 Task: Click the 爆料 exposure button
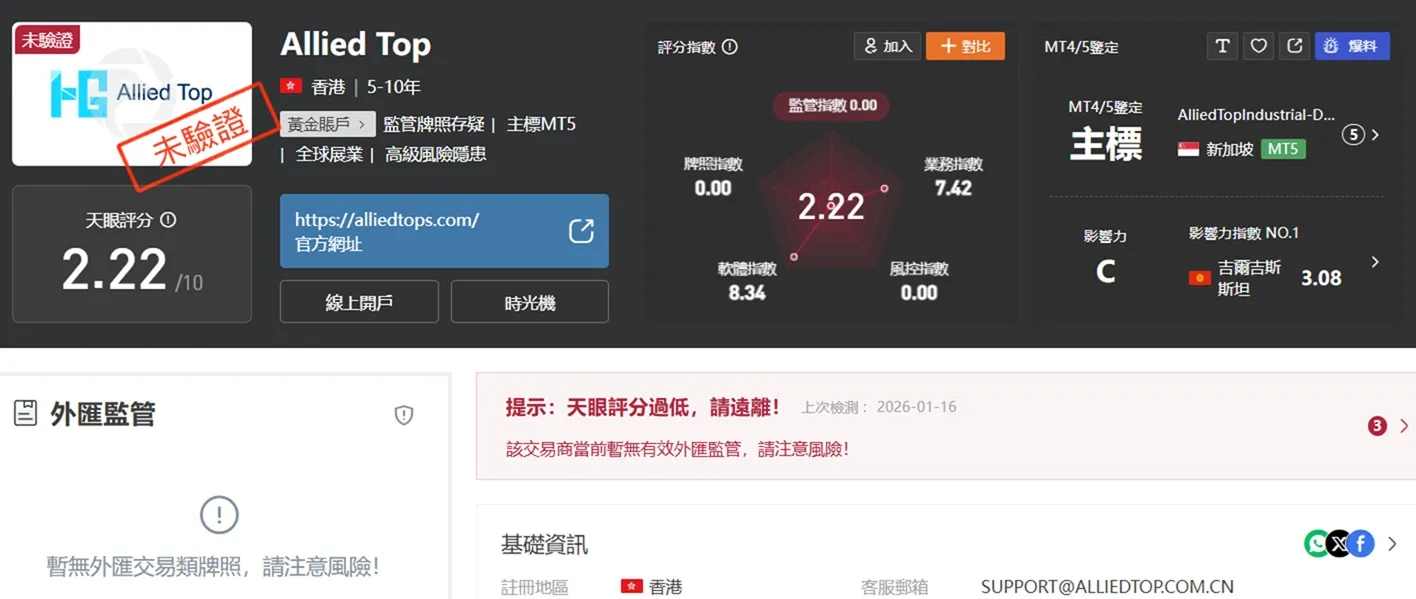pyautogui.click(x=1352, y=46)
